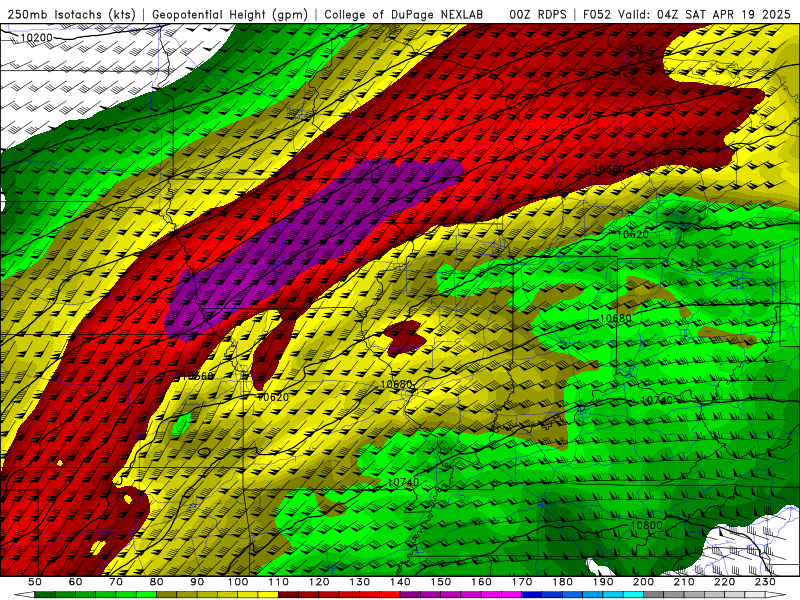The width and height of the screenshot is (800, 600).
Task: Click the color scale value 140
Action: 400,582
